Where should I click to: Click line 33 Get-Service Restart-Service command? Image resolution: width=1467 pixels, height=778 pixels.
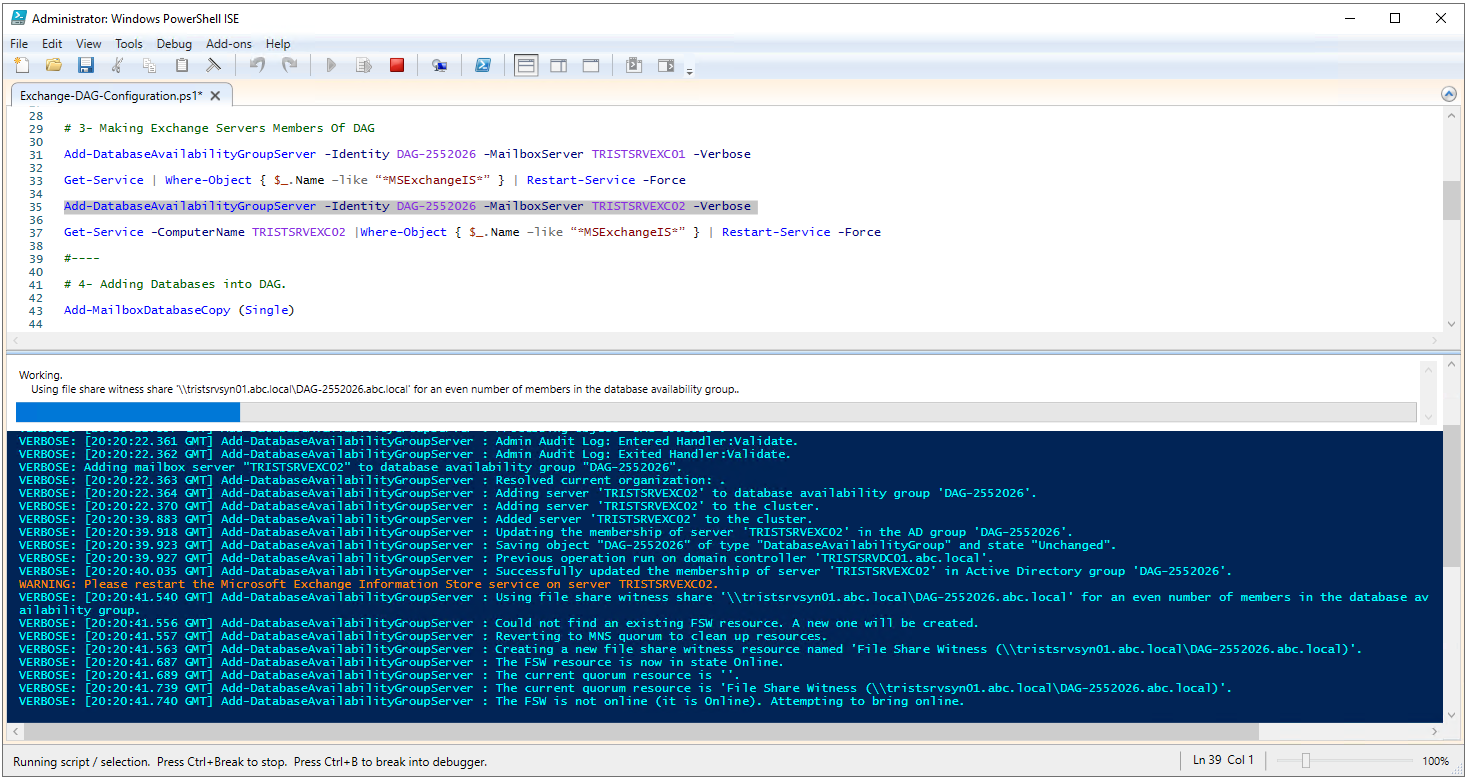pos(375,180)
